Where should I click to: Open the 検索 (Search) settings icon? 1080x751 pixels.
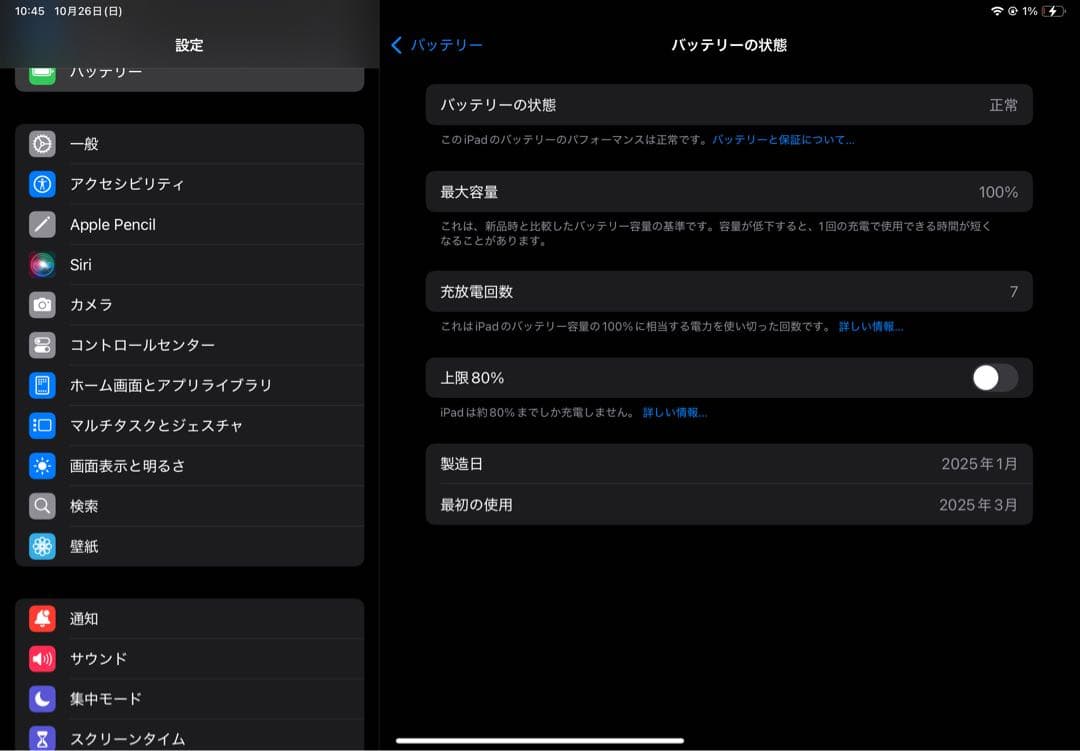point(42,506)
